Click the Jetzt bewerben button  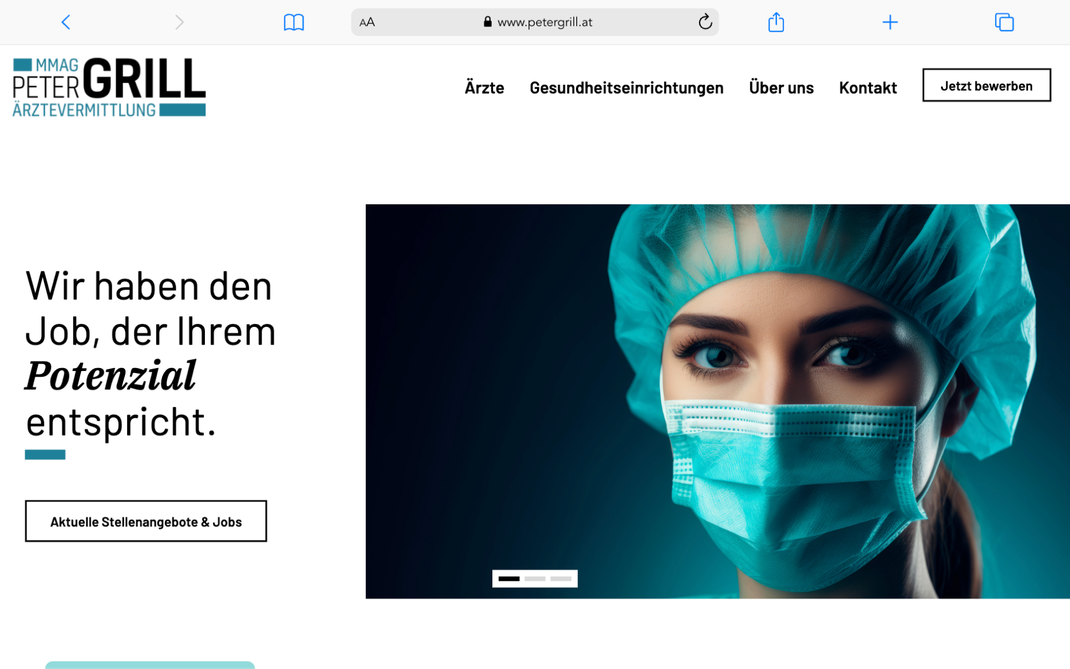tap(987, 85)
